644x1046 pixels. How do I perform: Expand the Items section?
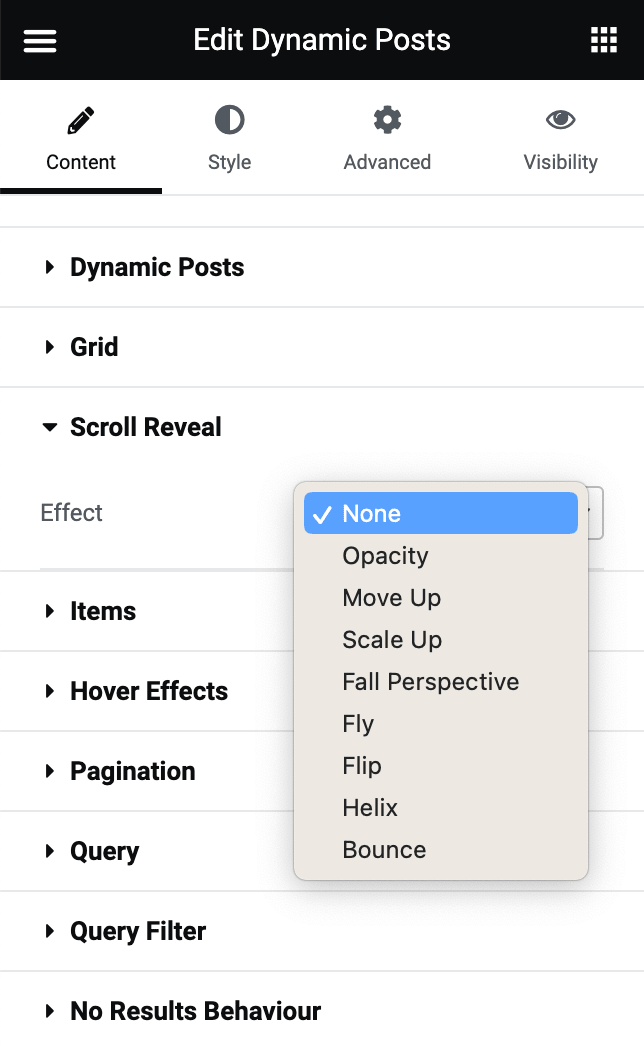click(x=102, y=611)
